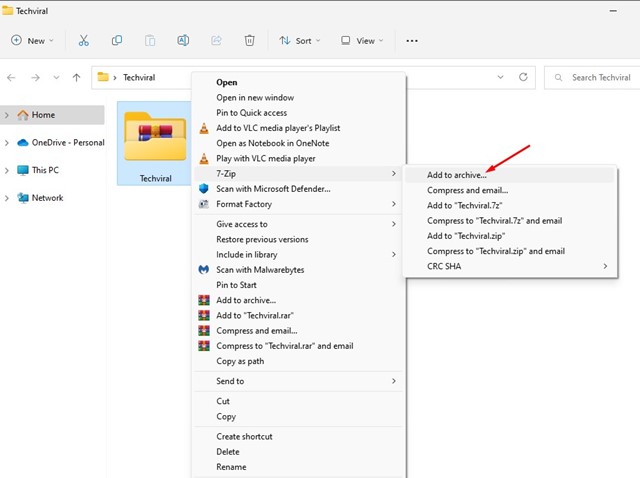640x478 pixels.
Task: Click the Search Techviral input box
Action: pyautogui.click(x=600, y=77)
